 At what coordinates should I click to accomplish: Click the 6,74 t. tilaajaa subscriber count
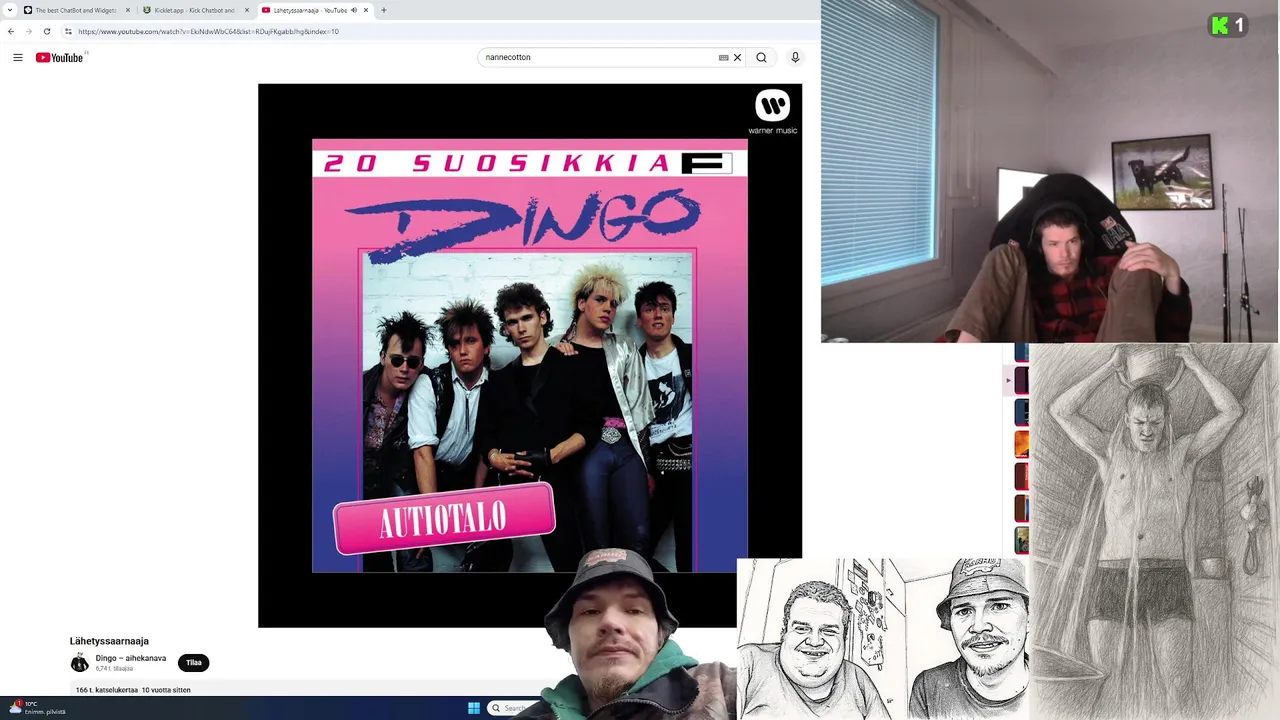[114, 668]
